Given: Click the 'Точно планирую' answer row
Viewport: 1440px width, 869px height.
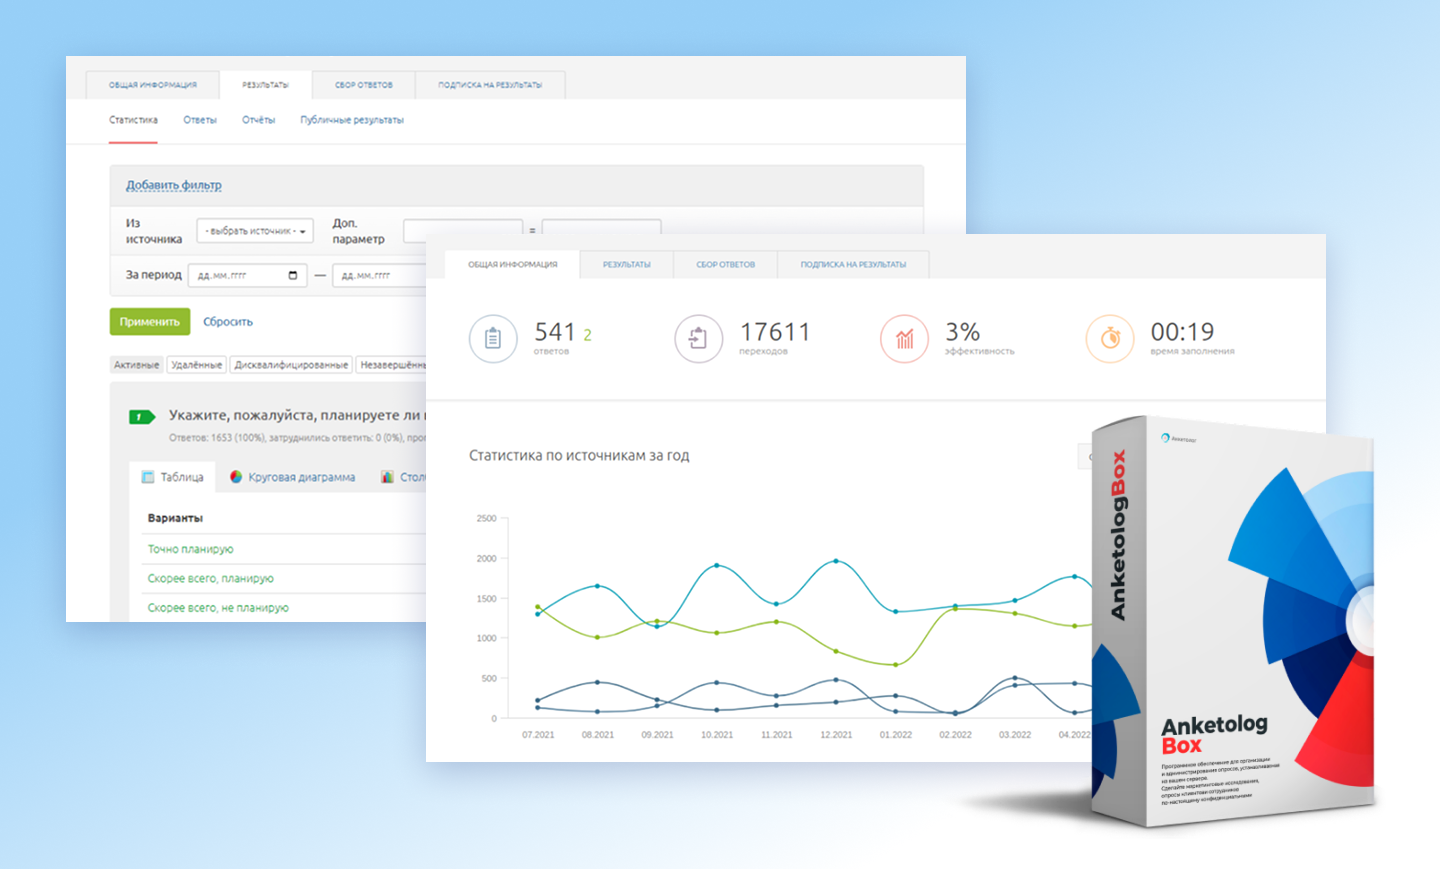Looking at the screenshot, I should pyautogui.click(x=190, y=549).
